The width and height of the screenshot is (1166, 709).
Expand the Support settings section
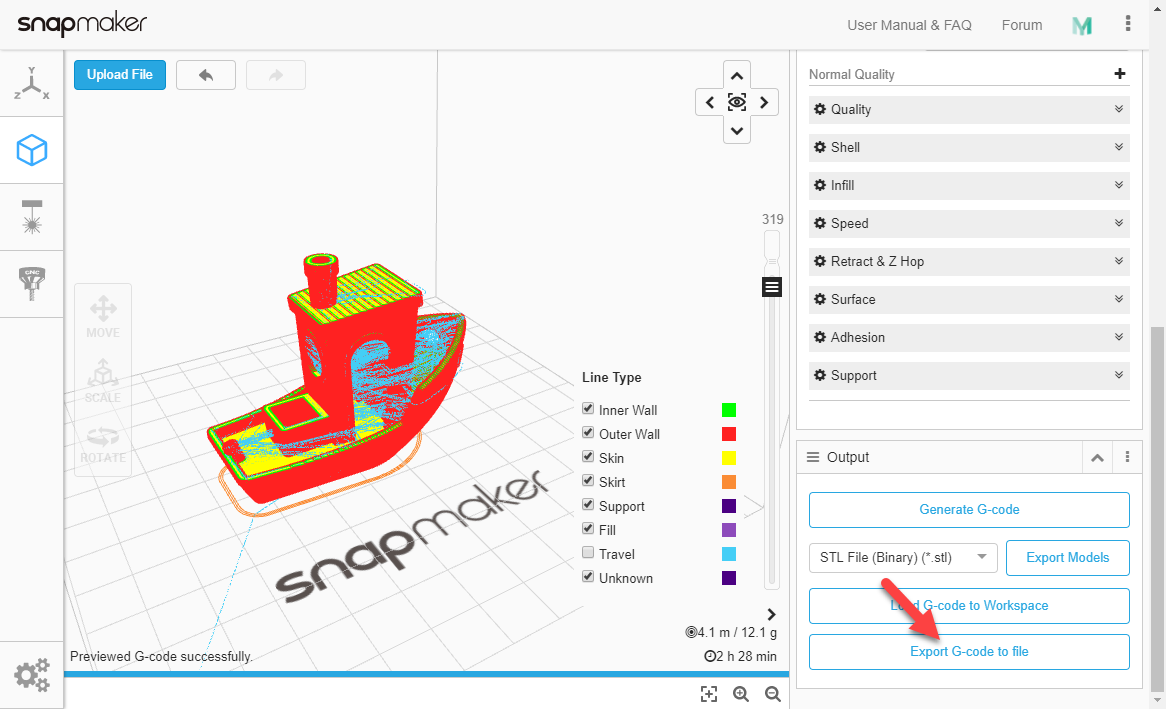[969, 376]
